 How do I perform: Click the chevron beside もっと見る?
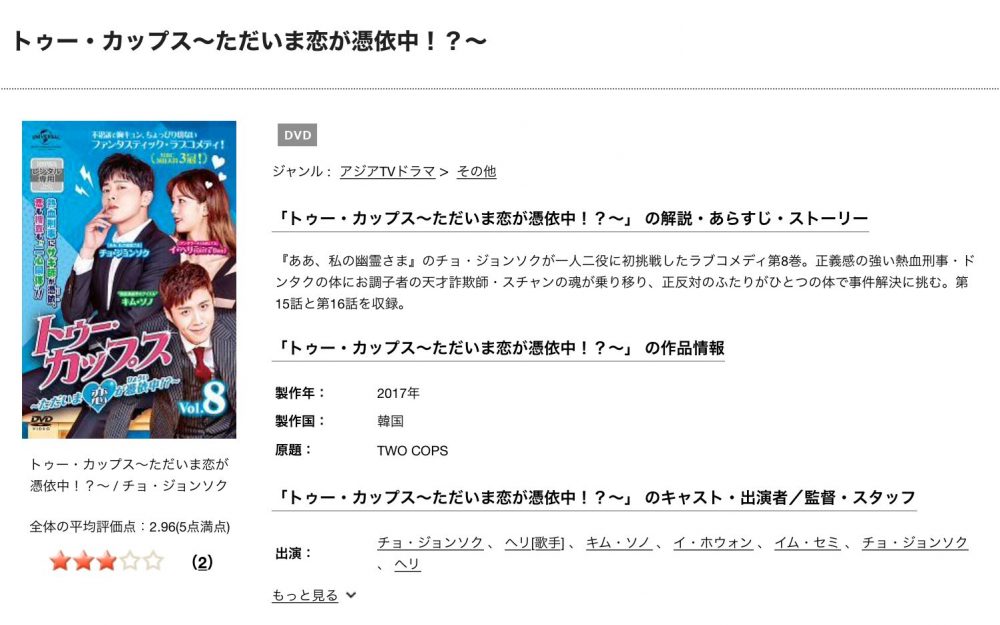click(x=350, y=595)
